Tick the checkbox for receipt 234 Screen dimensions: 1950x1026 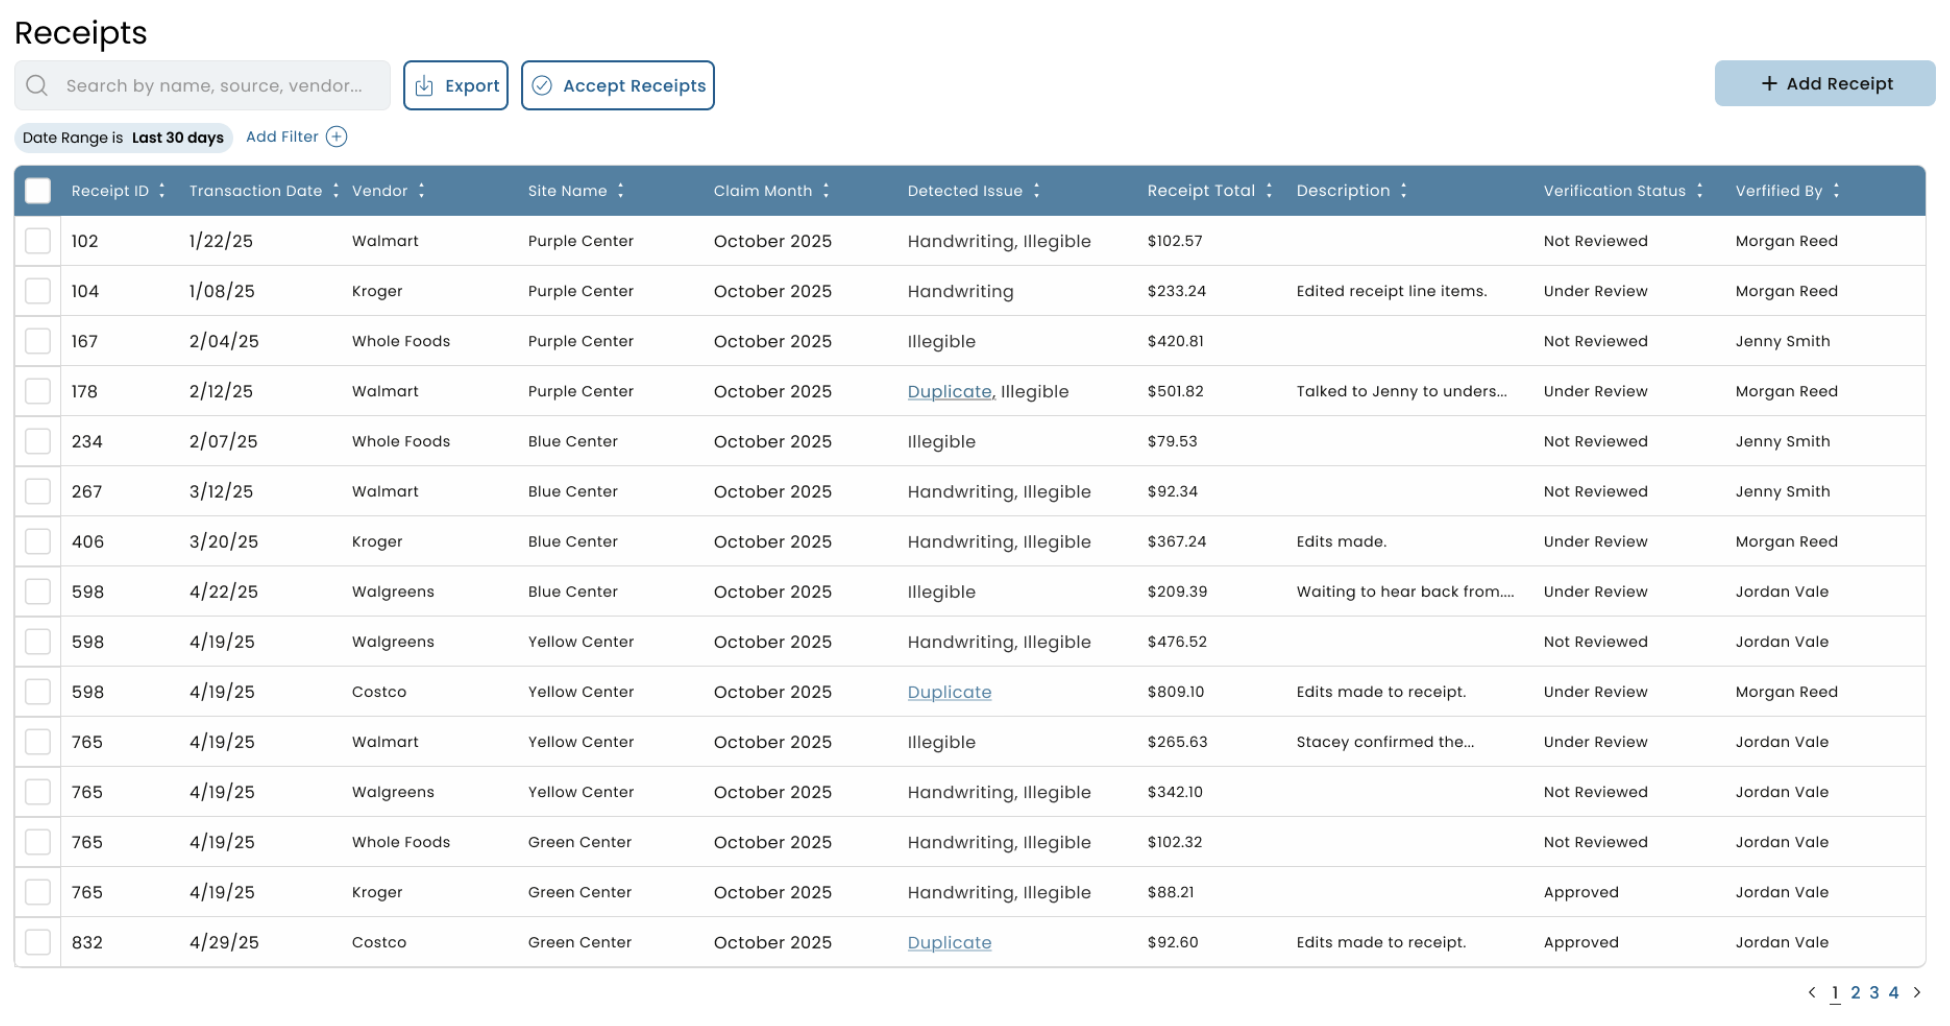point(38,441)
